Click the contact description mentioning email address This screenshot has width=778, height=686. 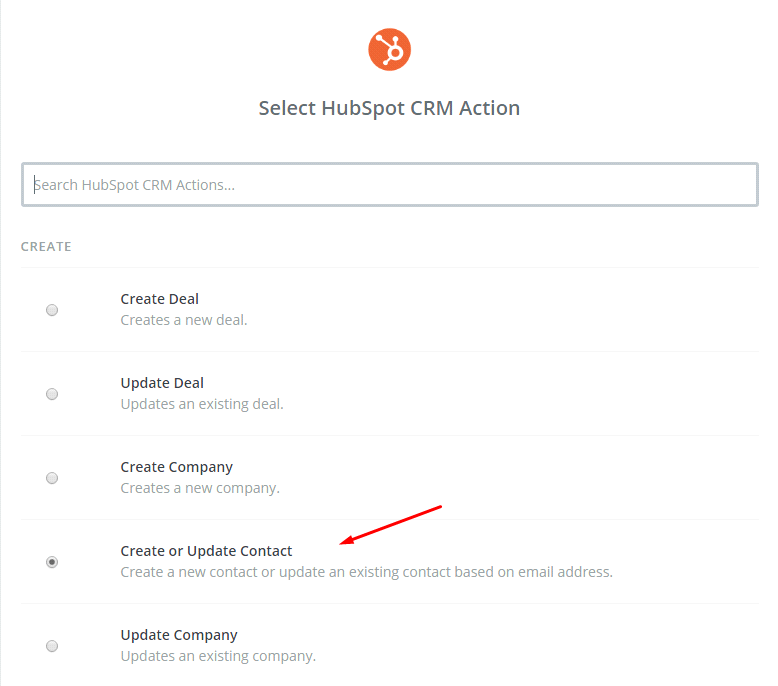[x=366, y=572]
